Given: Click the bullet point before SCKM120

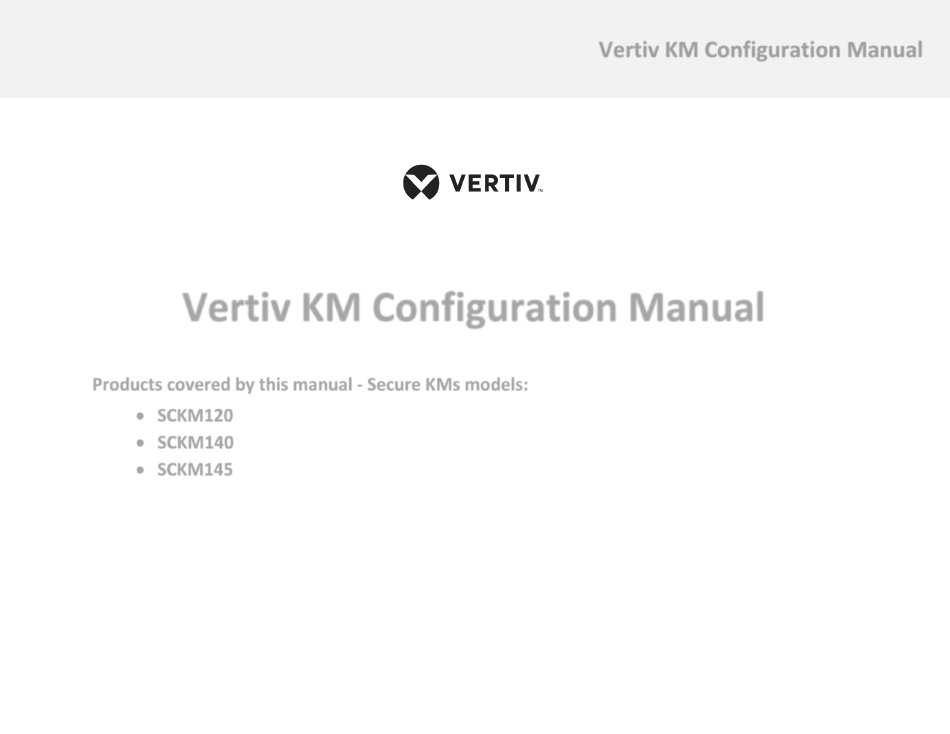Looking at the screenshot, I should [141, 416].
